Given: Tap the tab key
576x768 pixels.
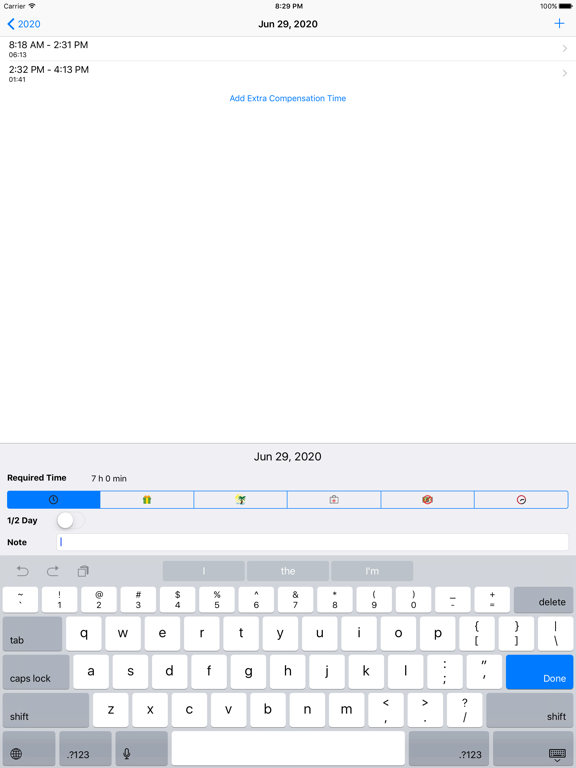Looking at the screenshot, I should coord(32,634).
